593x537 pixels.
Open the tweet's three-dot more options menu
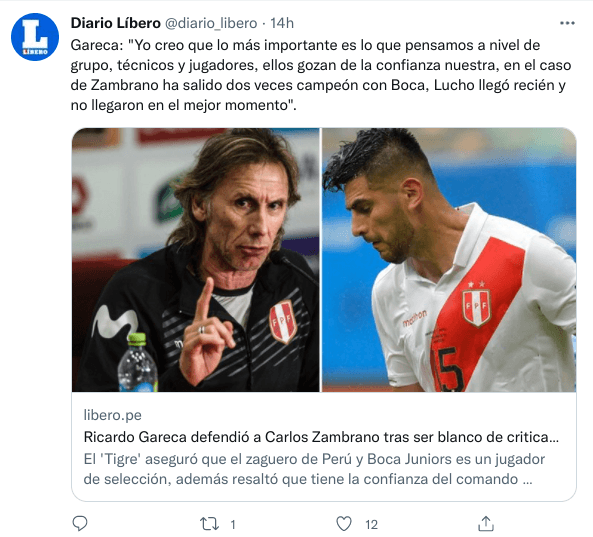[x=567, y=23]
